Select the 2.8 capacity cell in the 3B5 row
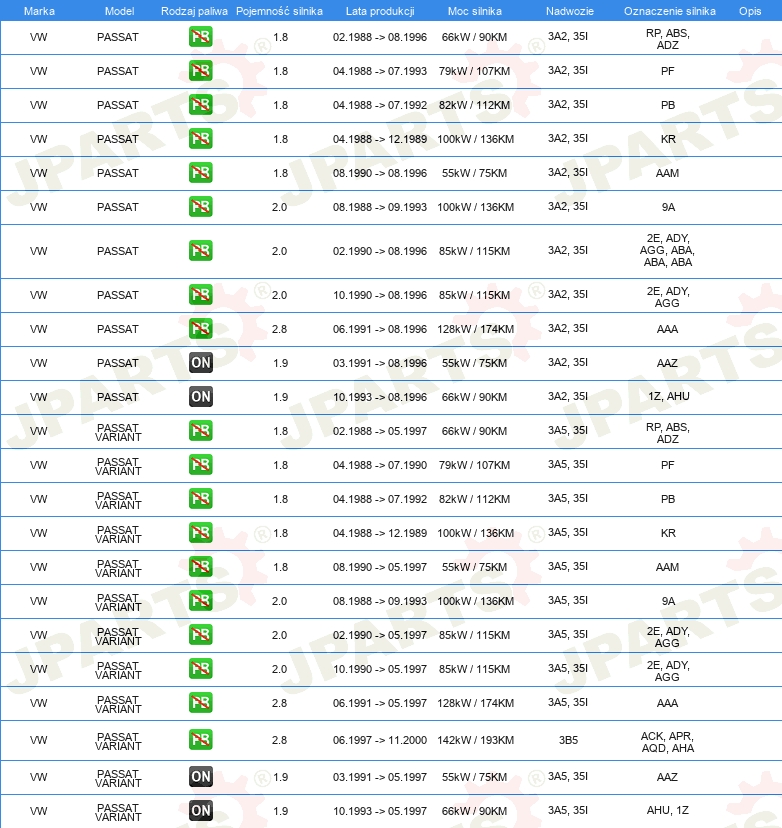 [279, 740]
